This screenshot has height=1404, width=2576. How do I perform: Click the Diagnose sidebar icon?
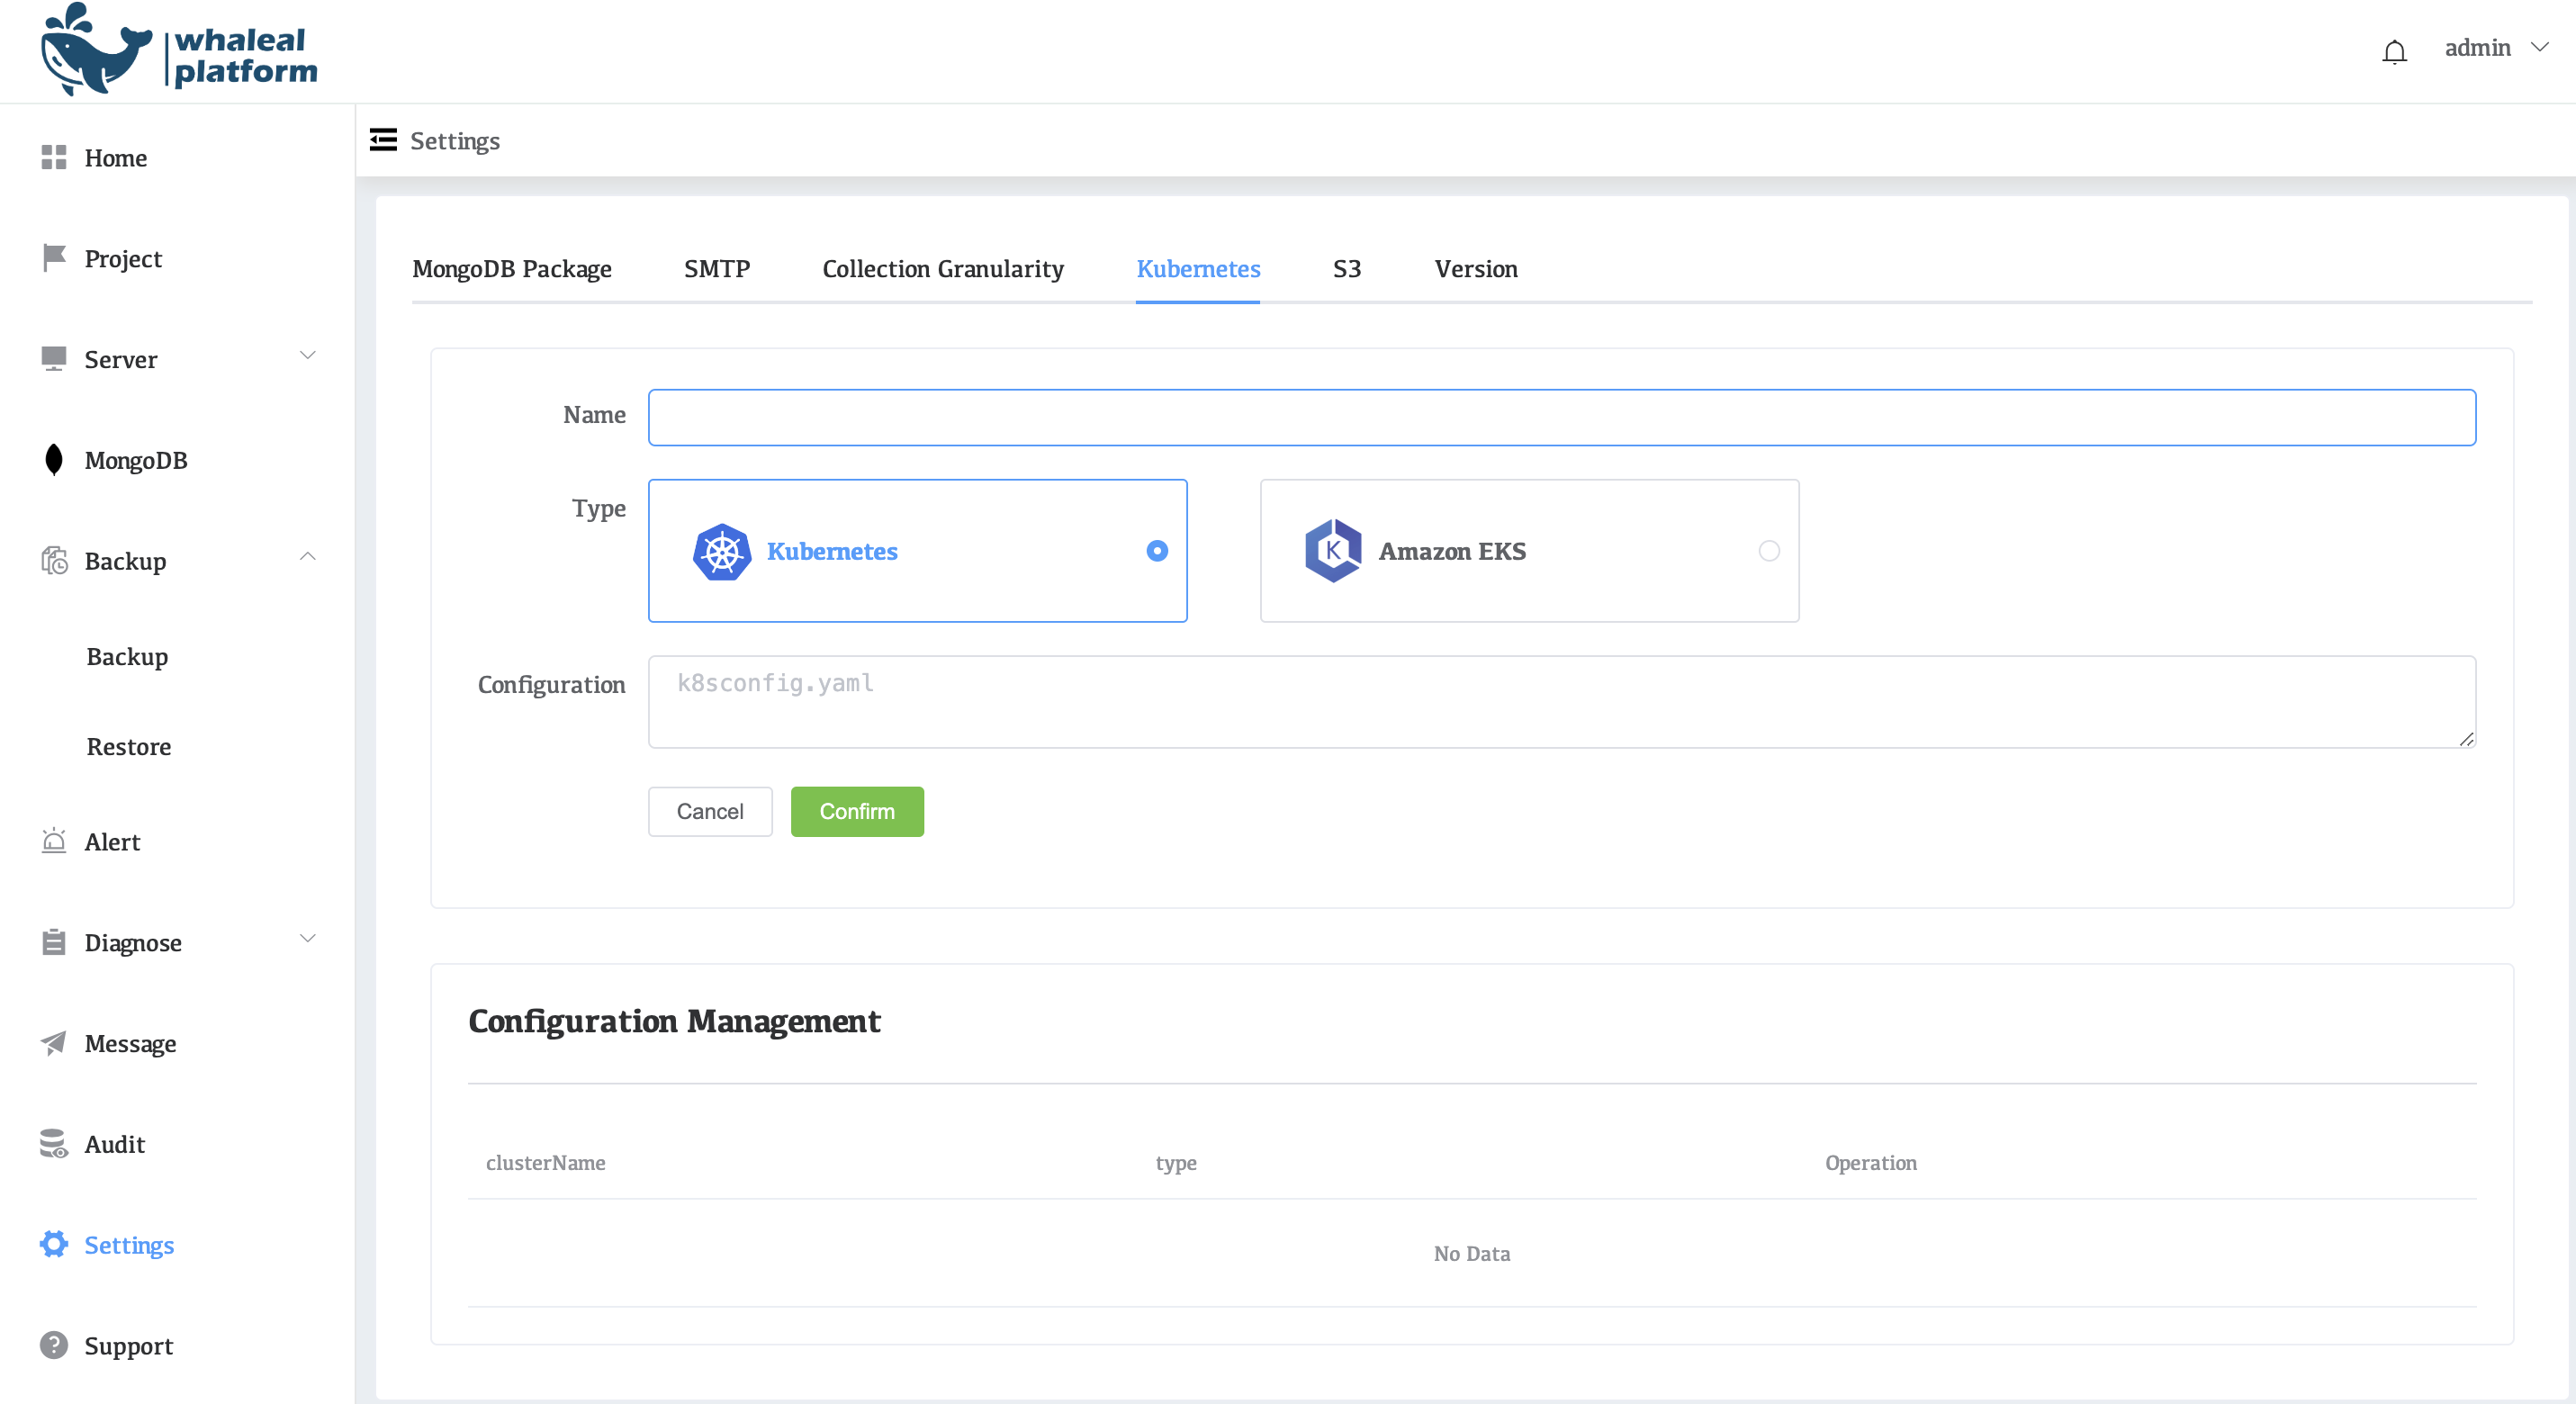coord(54,942)
